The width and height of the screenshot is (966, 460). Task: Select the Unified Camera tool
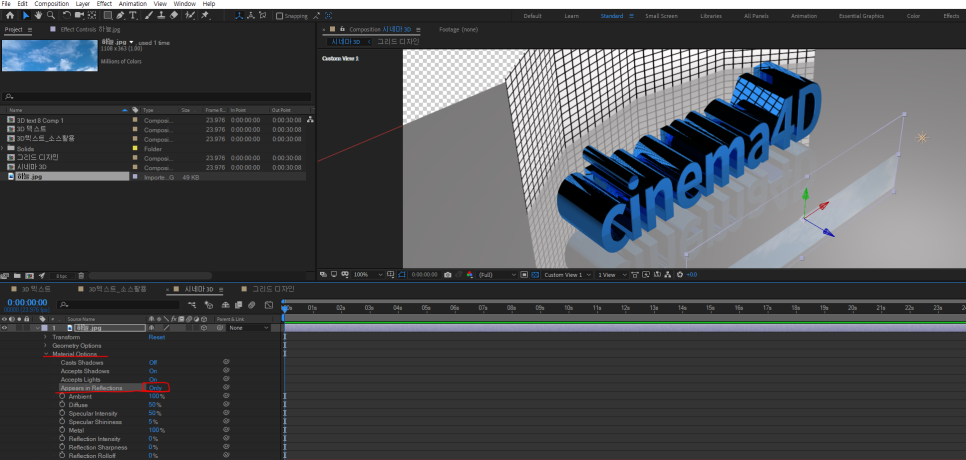click(79, 15)
